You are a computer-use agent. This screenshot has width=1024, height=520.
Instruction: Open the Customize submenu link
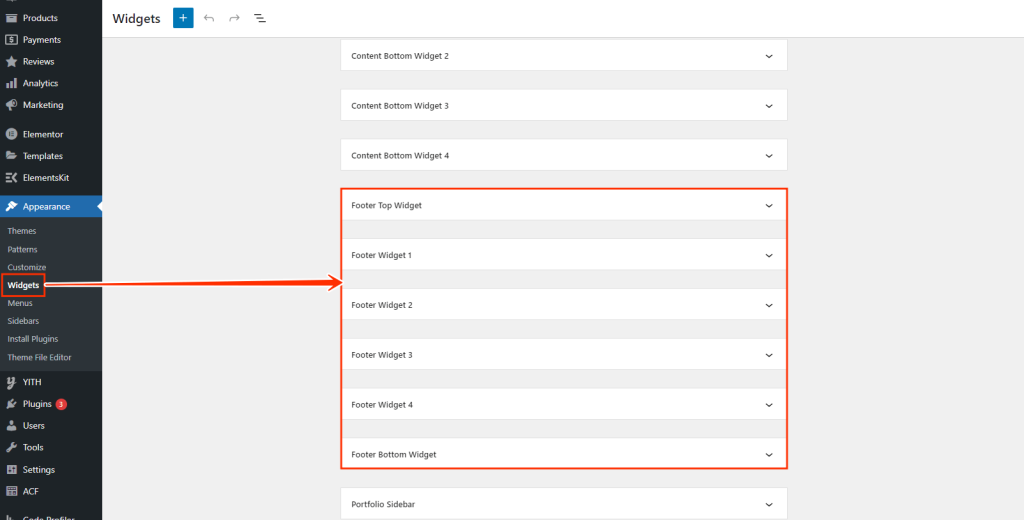tap(27, 267)
